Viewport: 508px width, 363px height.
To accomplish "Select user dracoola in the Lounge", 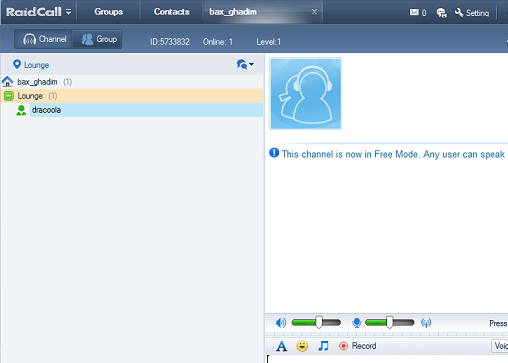I will click(146, 110).
